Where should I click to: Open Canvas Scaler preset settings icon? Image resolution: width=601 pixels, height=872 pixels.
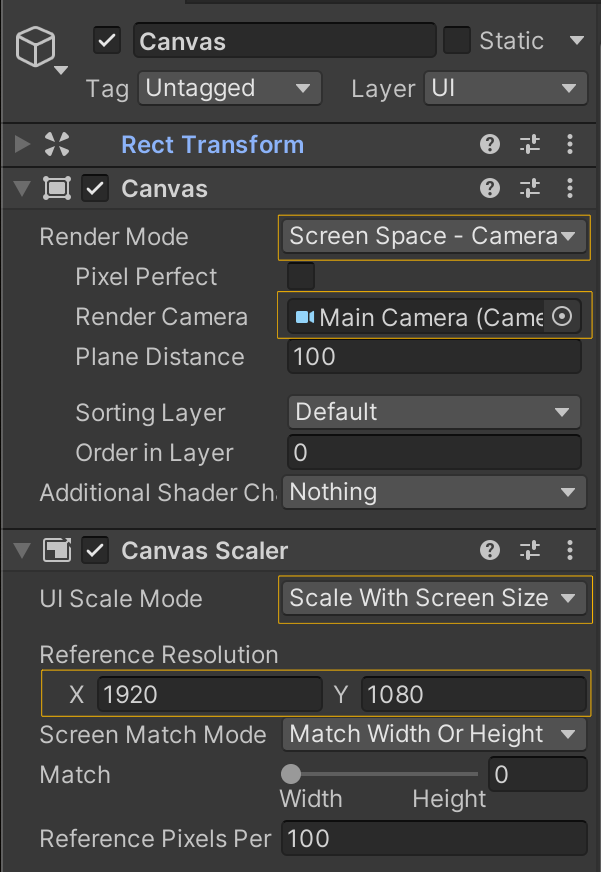[x=530, y=550]
